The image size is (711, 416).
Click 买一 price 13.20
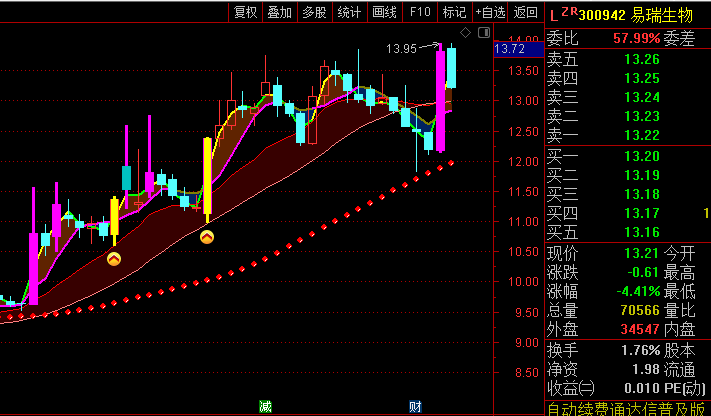(x=642, y=157)
